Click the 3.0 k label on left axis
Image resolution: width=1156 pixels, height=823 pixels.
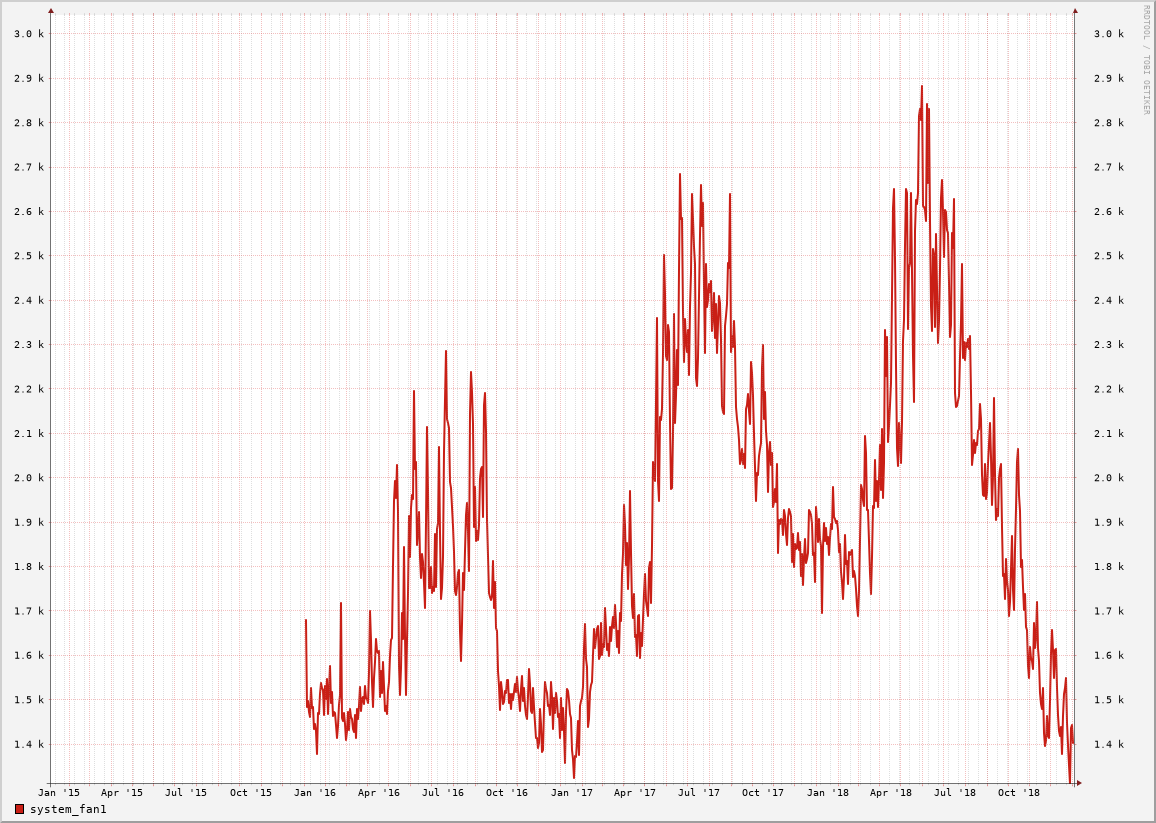[29, 34]
